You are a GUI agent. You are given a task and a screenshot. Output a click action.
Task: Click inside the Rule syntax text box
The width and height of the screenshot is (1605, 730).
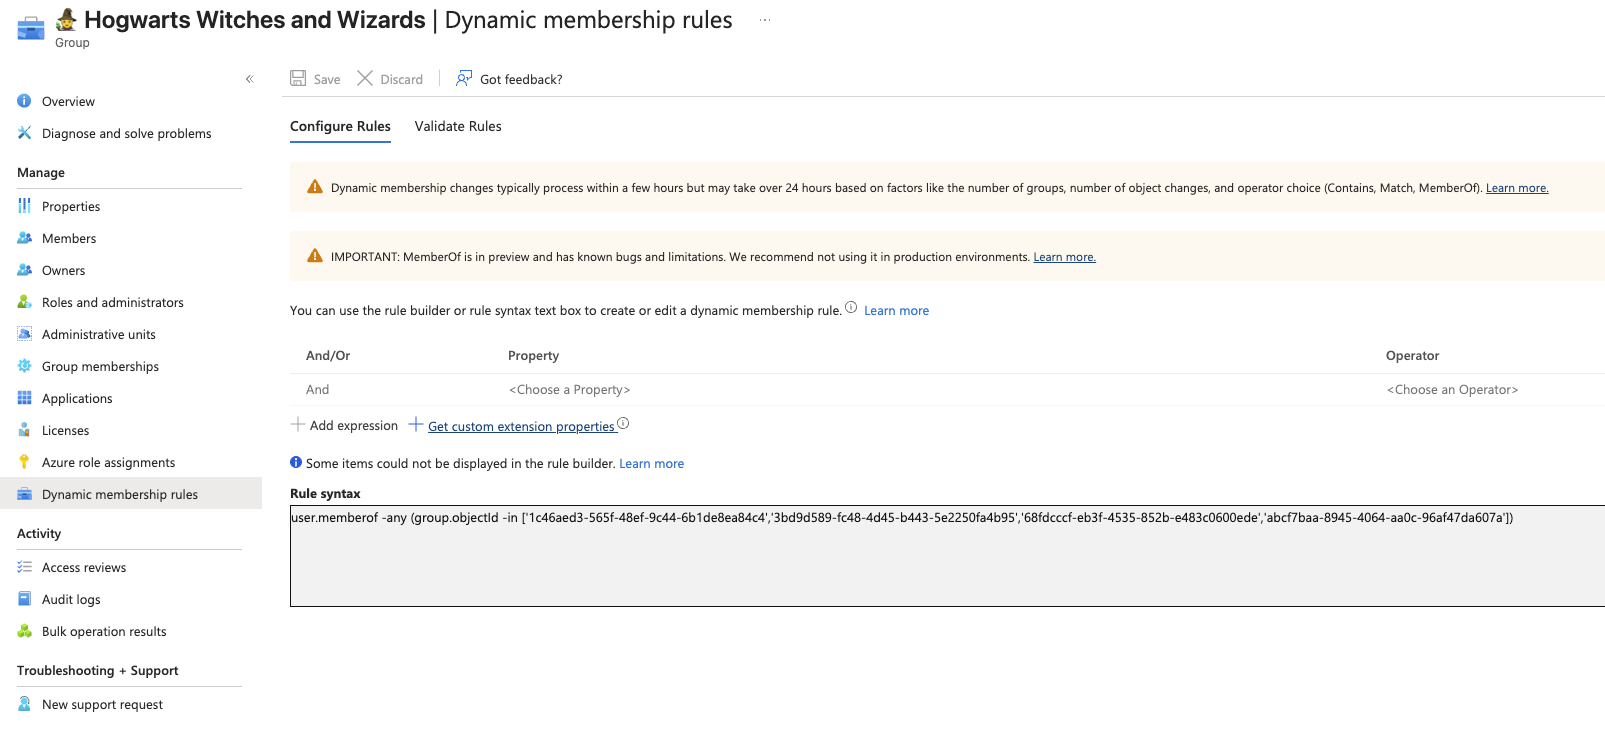[x=947, y=556]
